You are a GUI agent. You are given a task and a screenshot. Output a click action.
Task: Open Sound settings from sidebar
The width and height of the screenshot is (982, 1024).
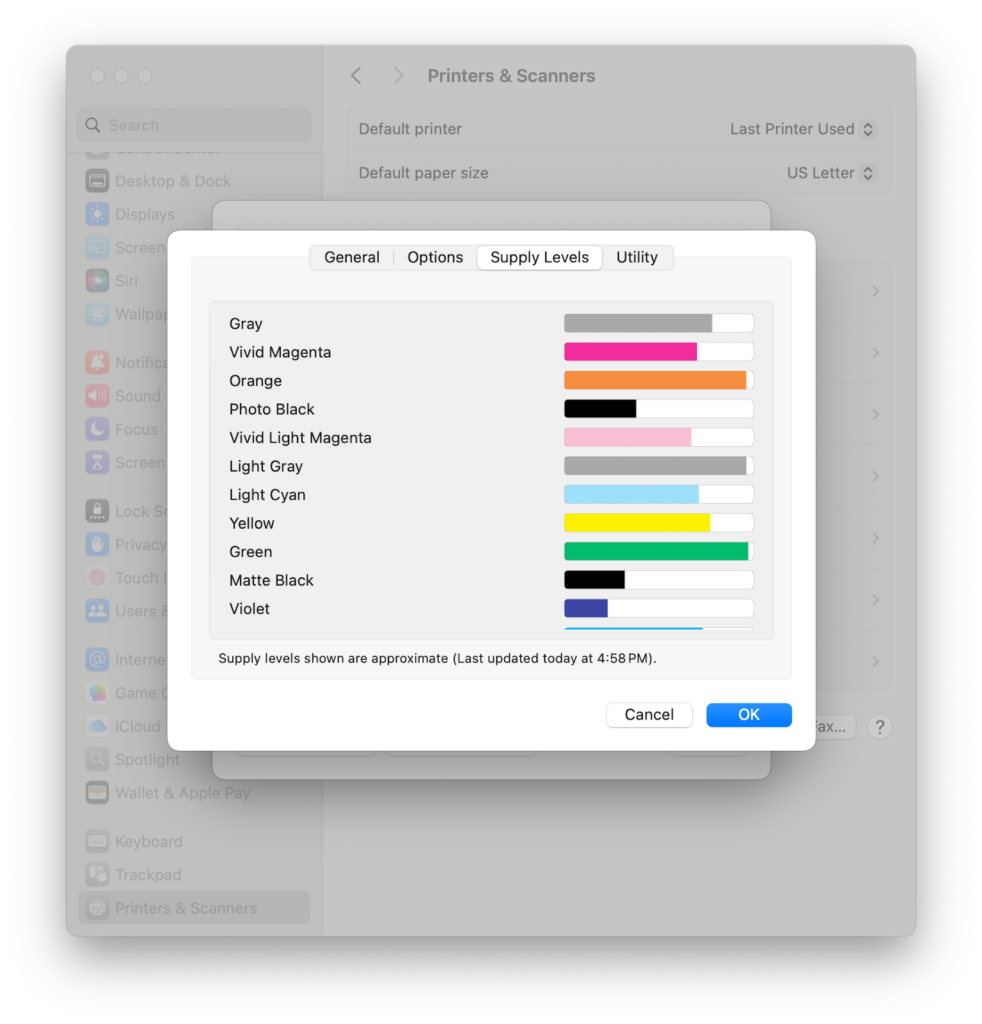tap(96, 396)
